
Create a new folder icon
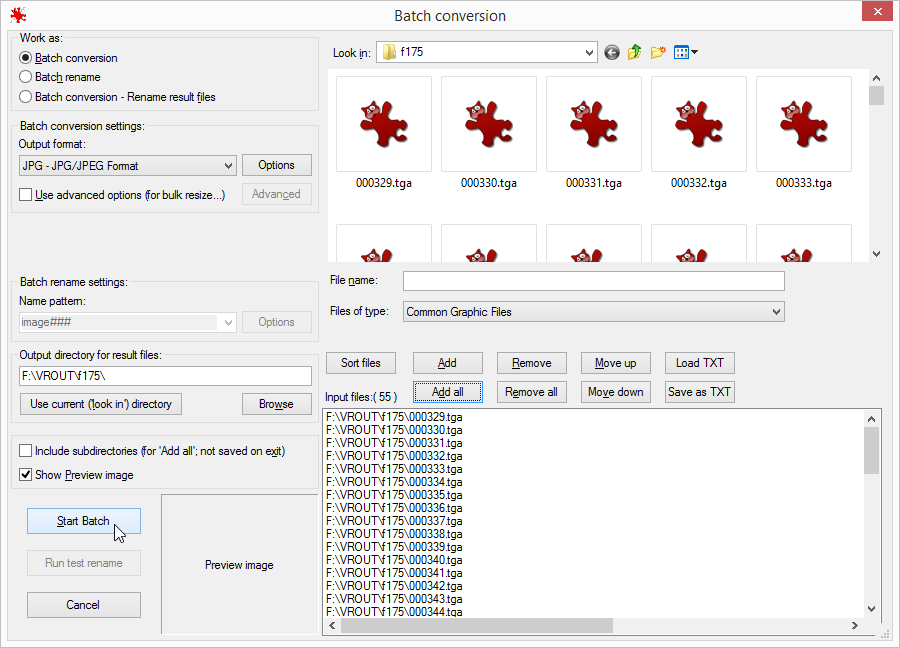pyautogui.click(x=658, y=52)
